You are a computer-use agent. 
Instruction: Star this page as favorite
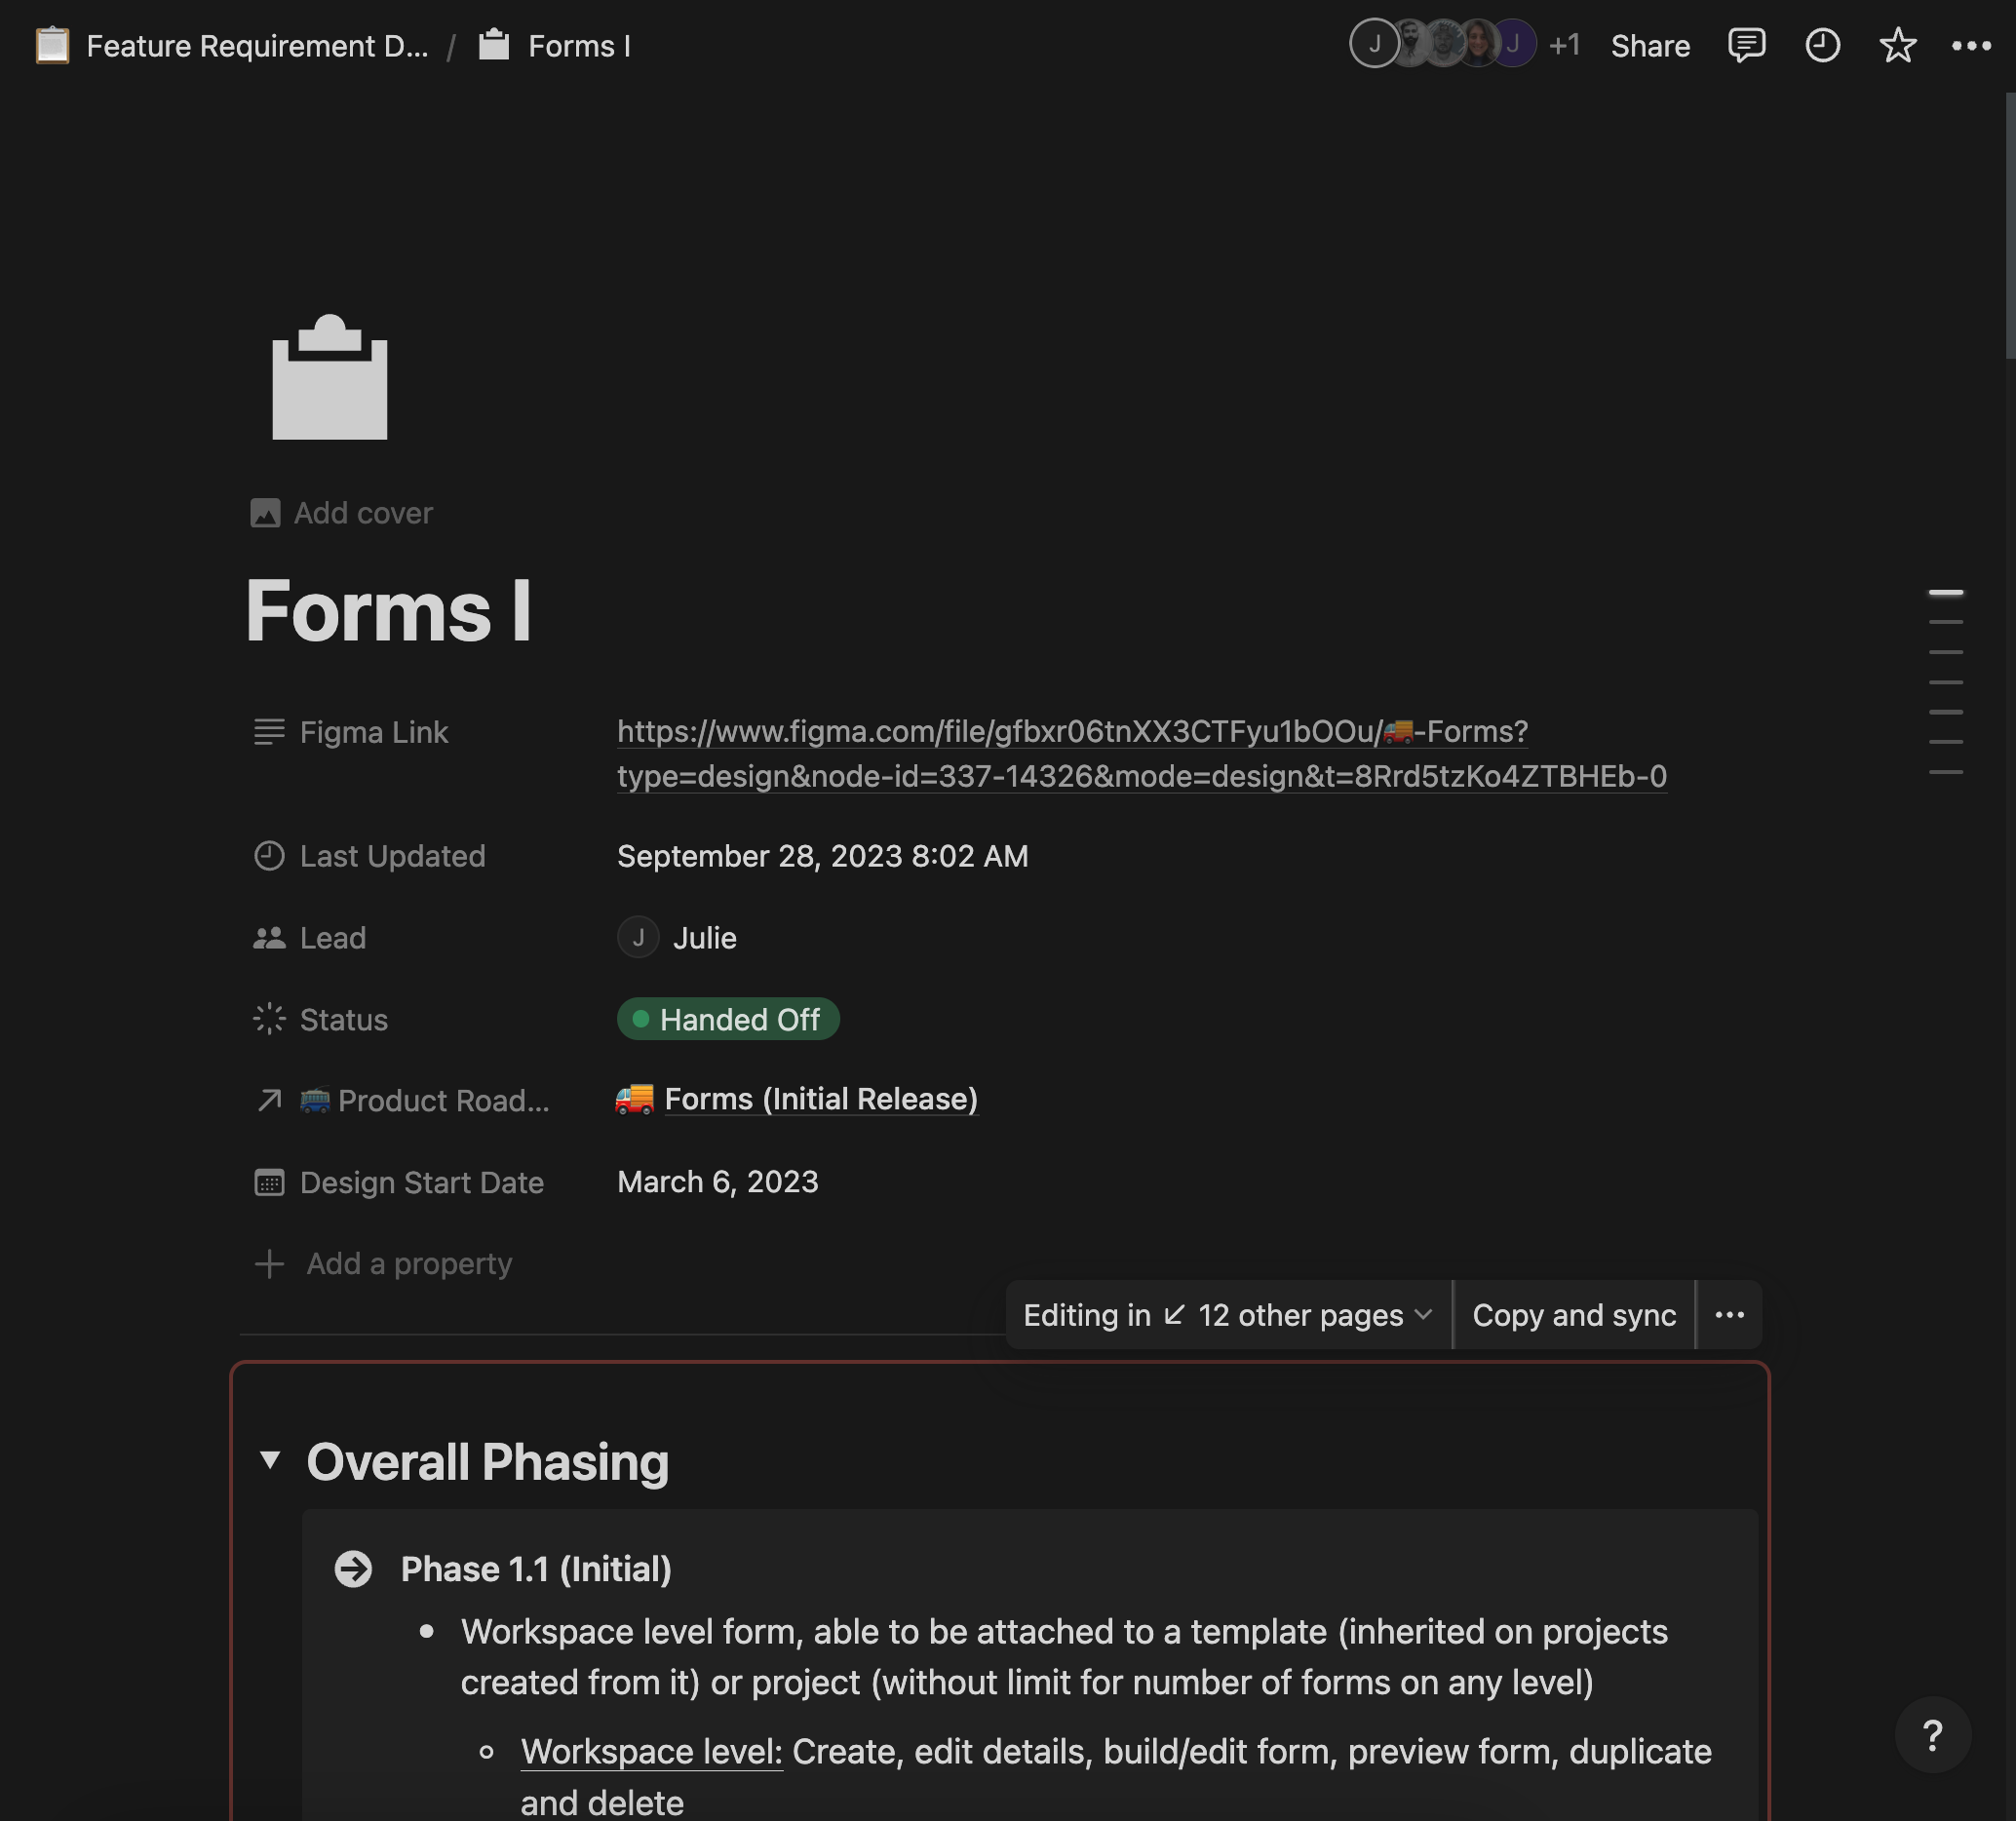(x=1897, y=46)
